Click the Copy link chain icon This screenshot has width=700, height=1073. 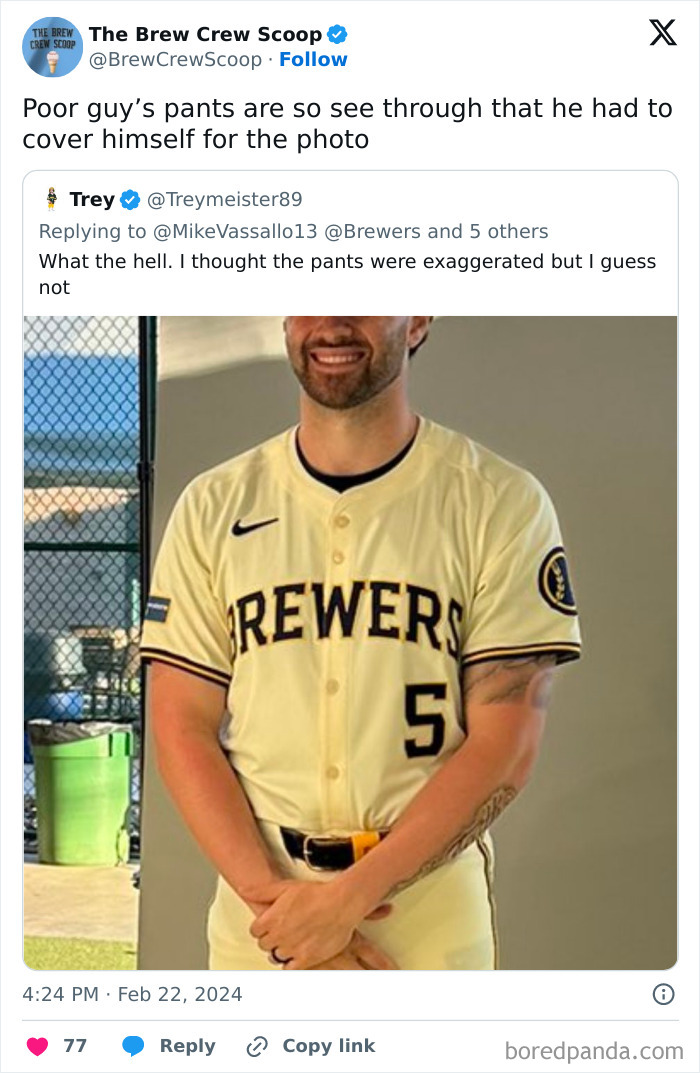(x=259, y=1046)
